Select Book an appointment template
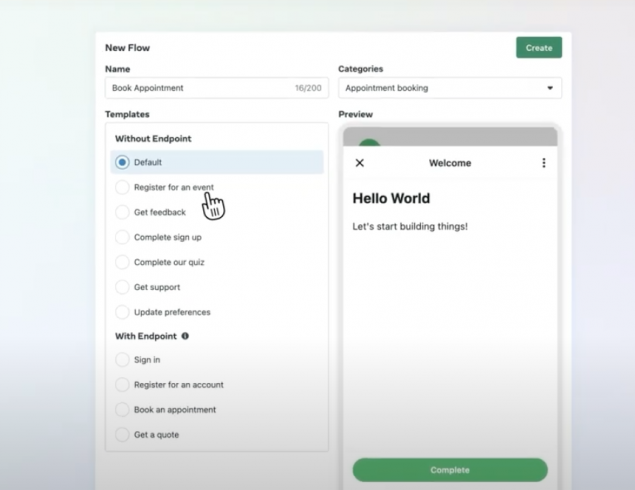Screen dimensions: 635x490 tap(123, 410)
